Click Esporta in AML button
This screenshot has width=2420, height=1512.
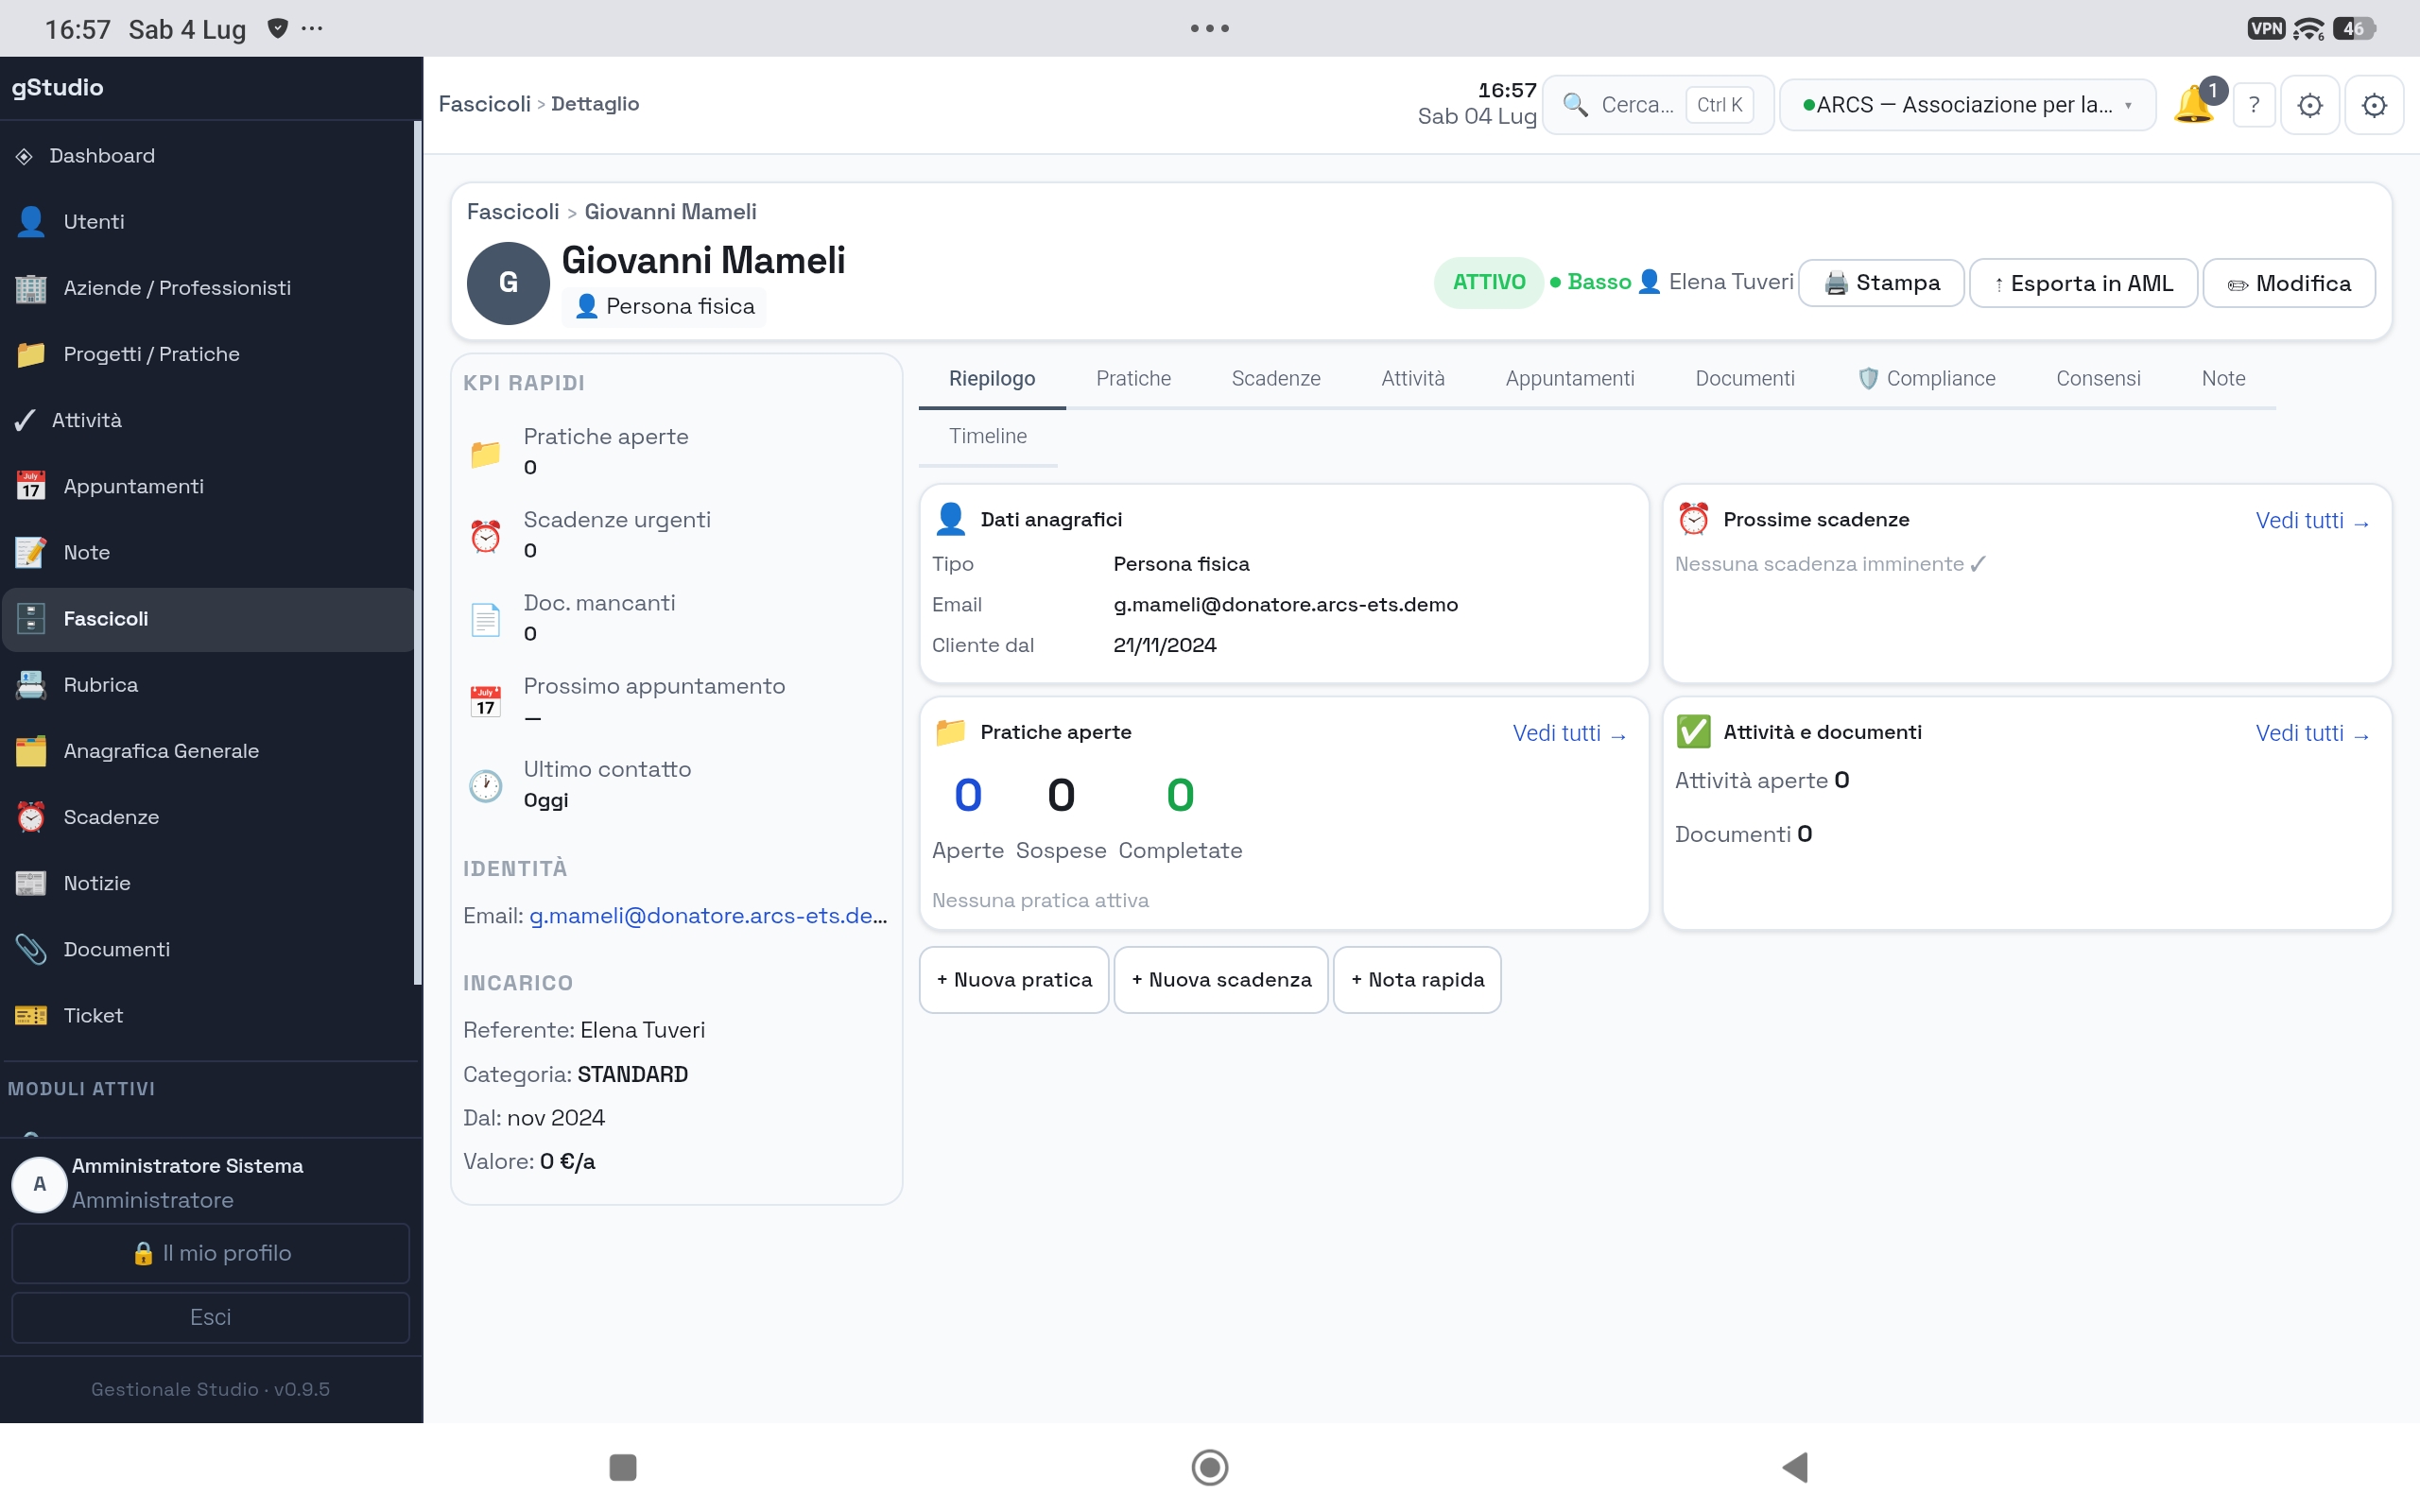tap(2083, 283)
